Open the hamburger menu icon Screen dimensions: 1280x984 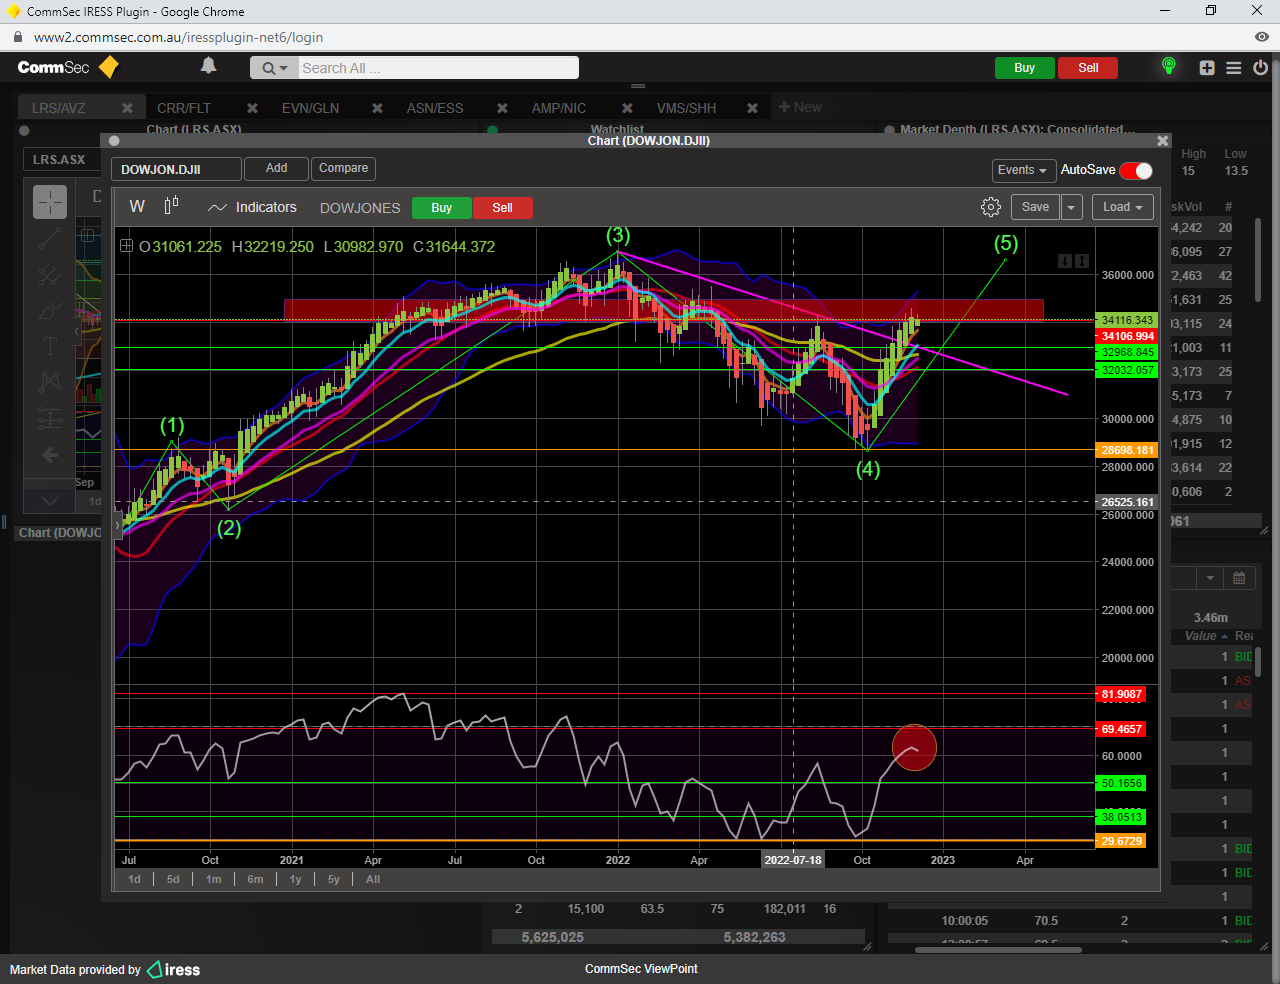click(1234, 68)
